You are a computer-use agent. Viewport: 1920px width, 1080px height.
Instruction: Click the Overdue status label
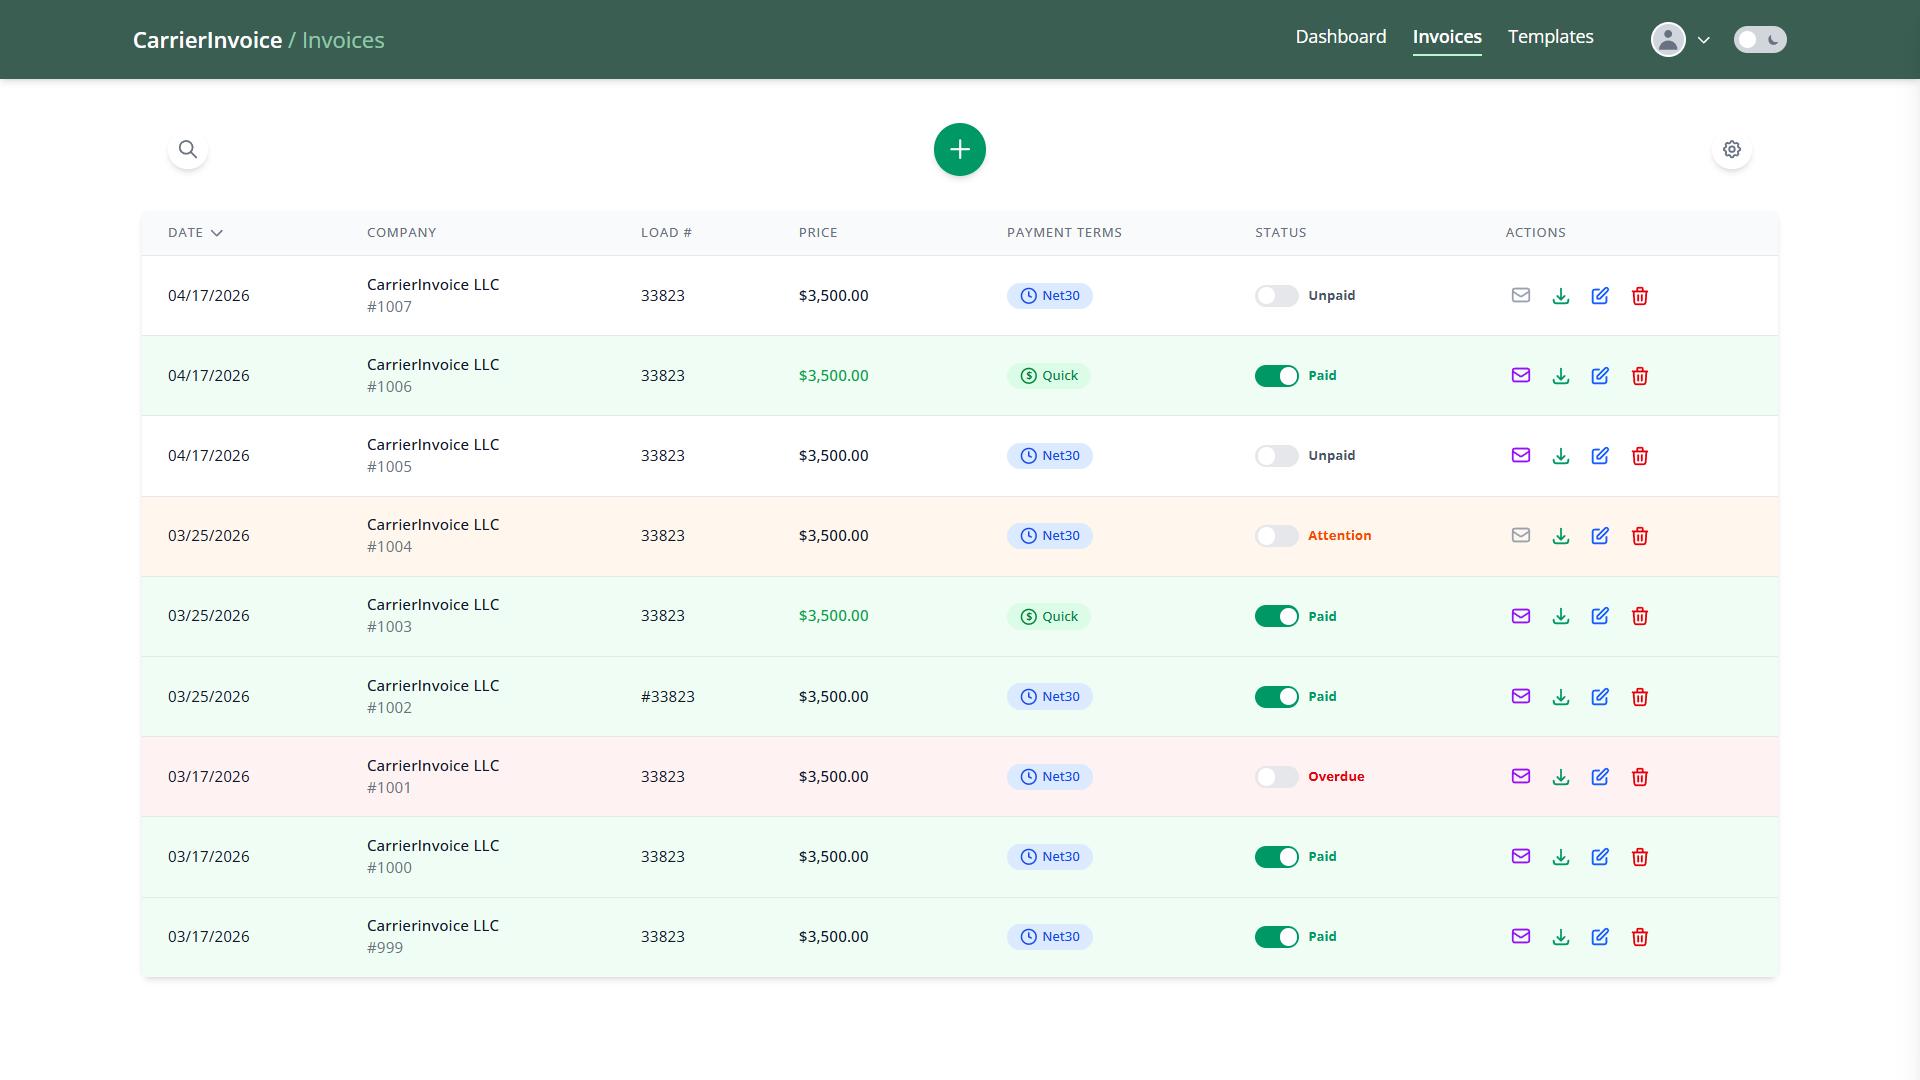click(x=1336, y=777)
